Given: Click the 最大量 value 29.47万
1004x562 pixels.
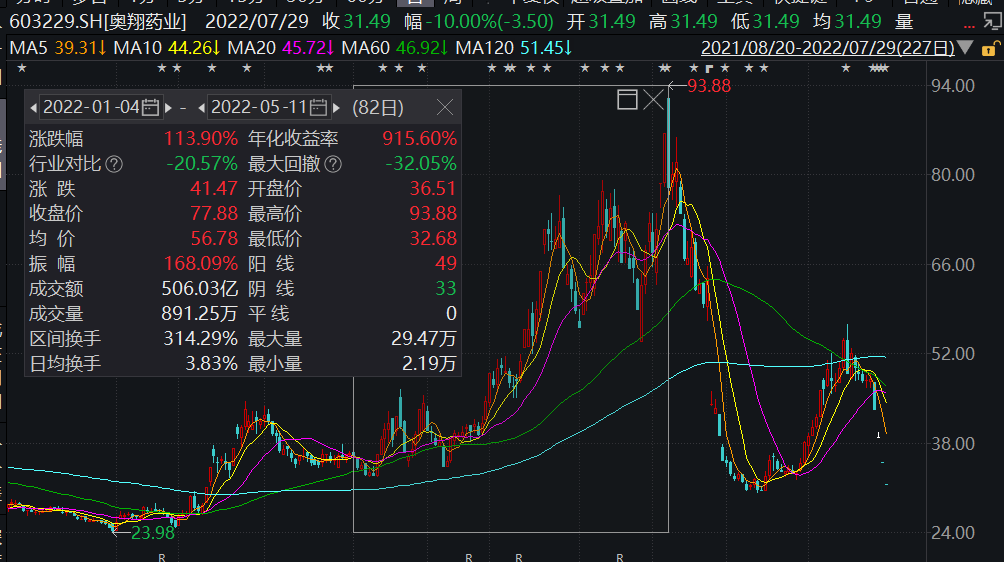Looking at the screenshot, I should pos(424,338).
